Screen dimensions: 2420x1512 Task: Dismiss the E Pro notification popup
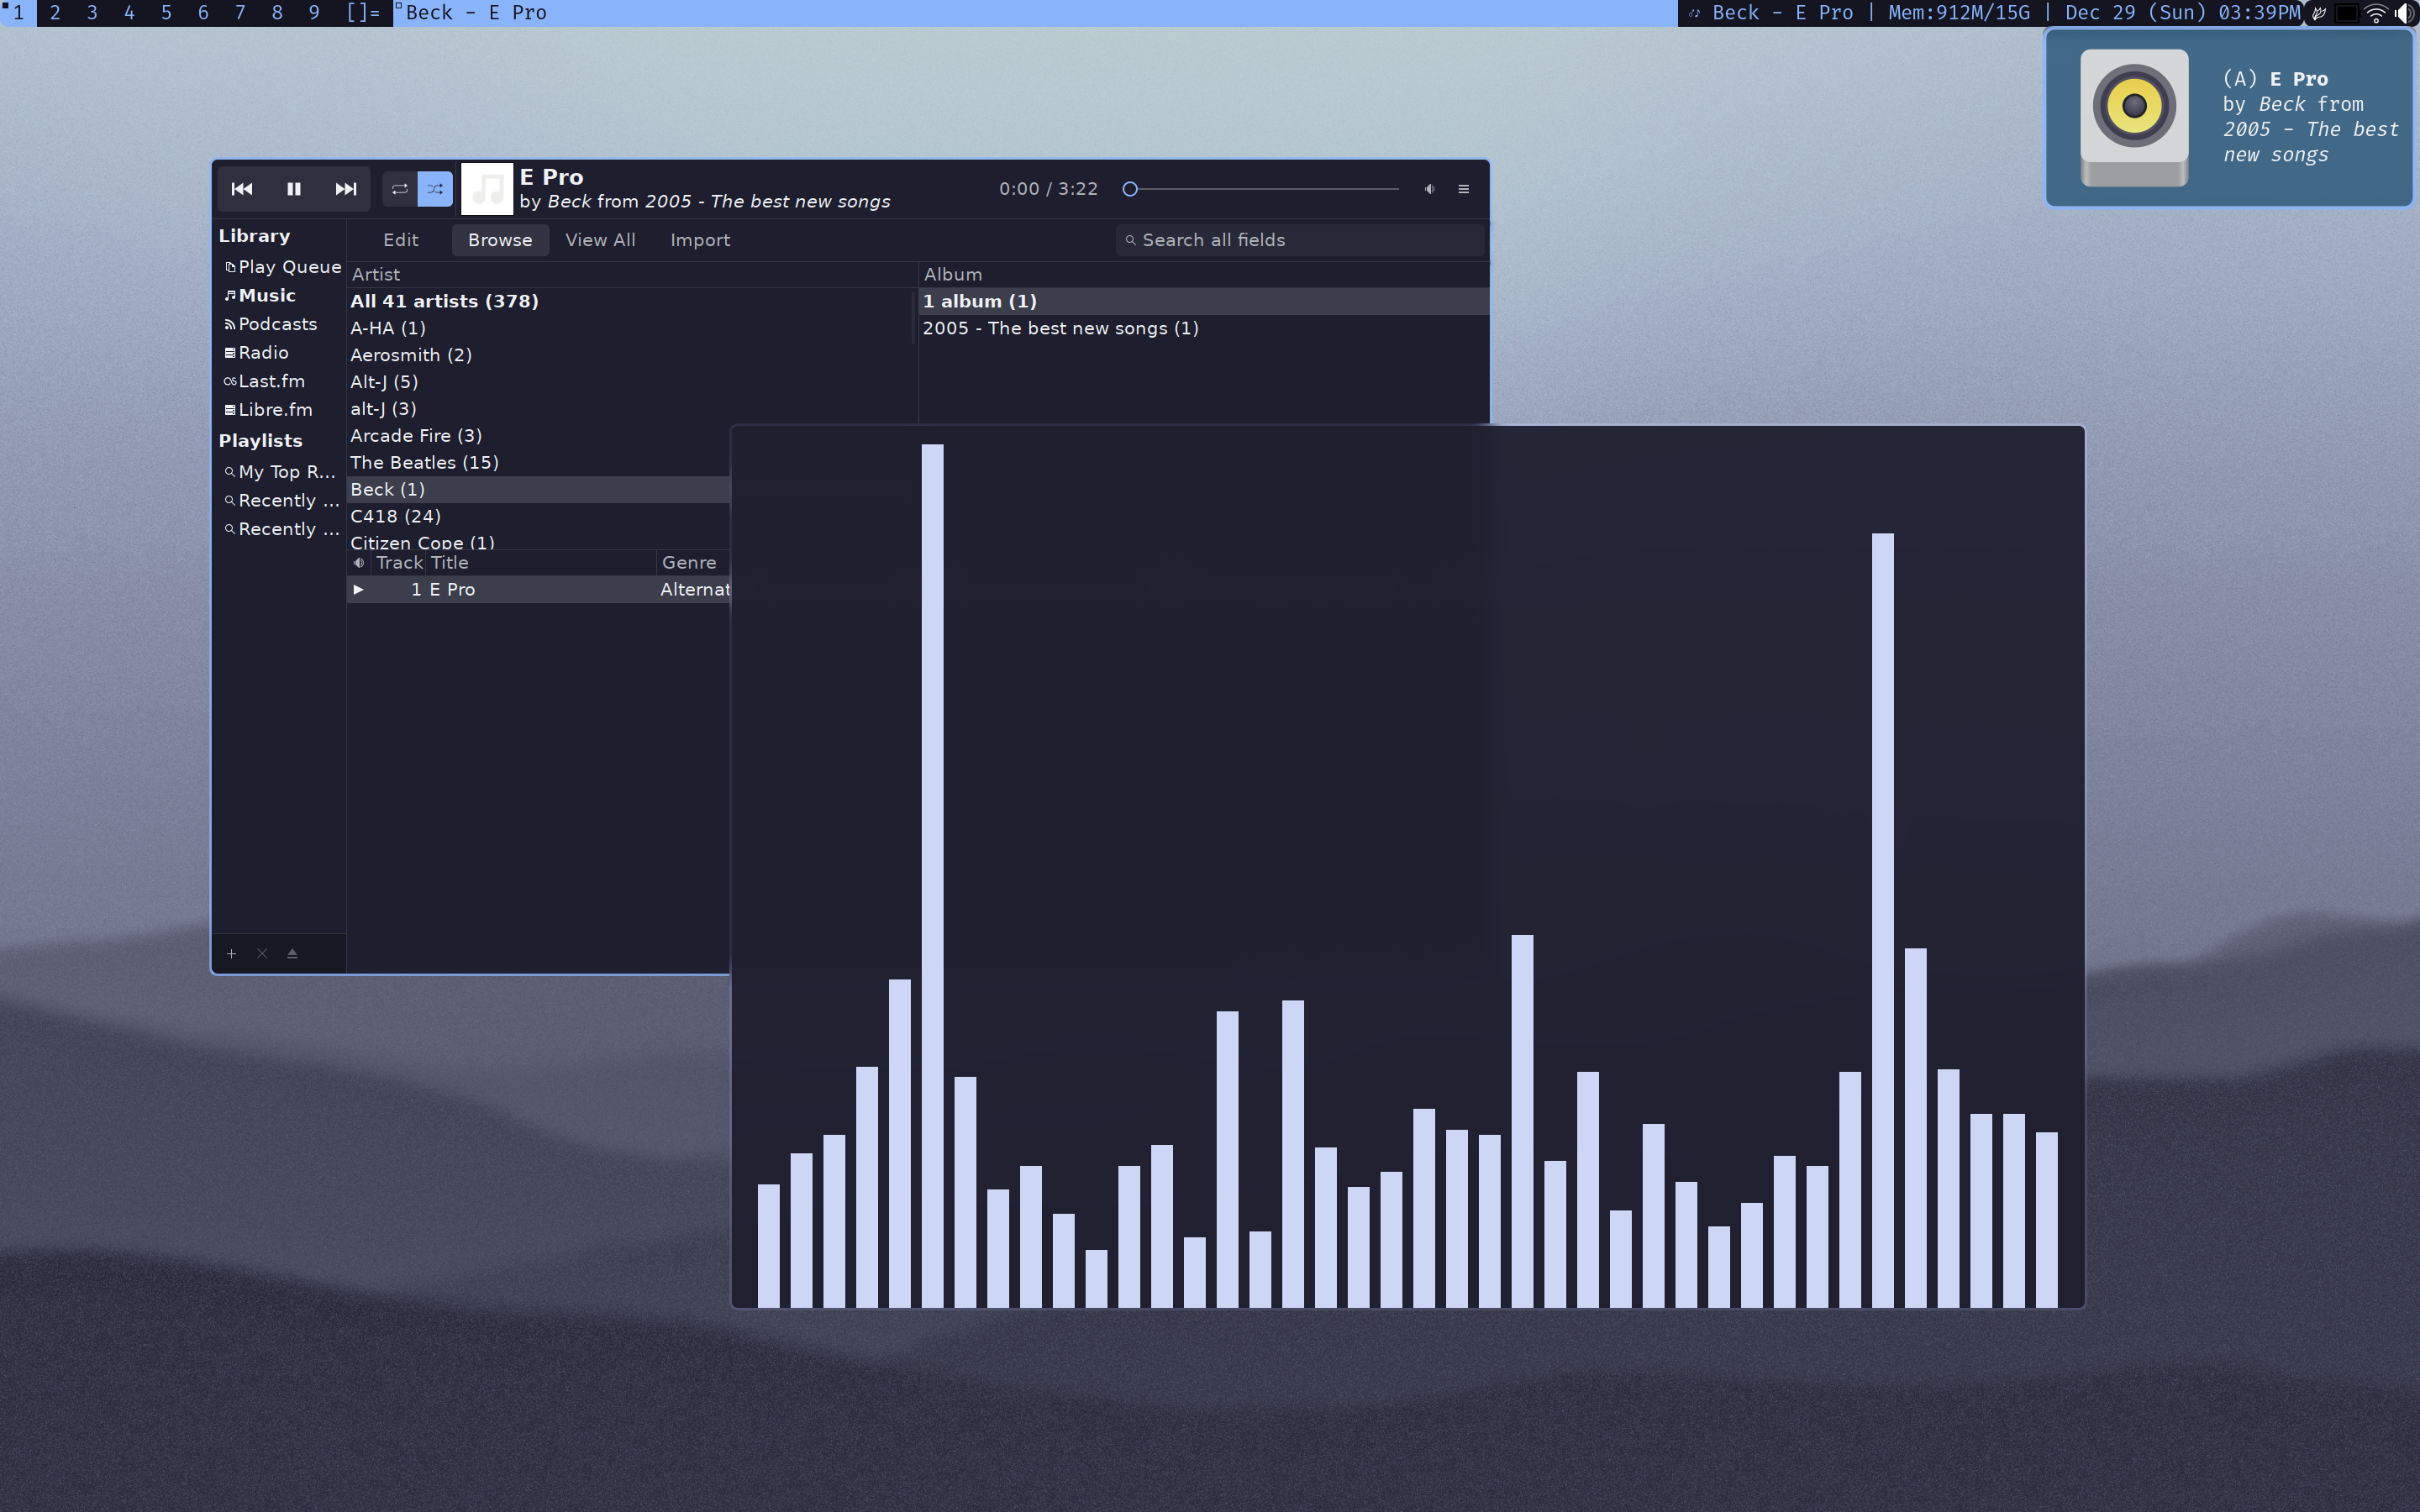[x=2230, y=118]
